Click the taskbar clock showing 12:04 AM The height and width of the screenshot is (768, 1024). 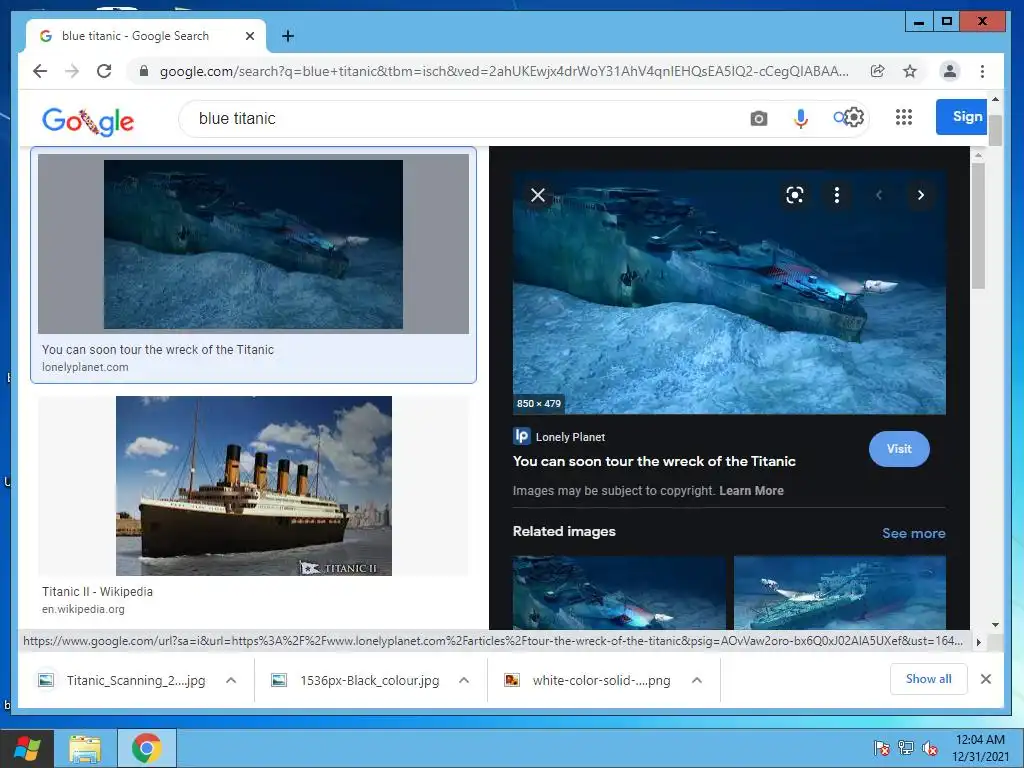(x=980, y=748)
